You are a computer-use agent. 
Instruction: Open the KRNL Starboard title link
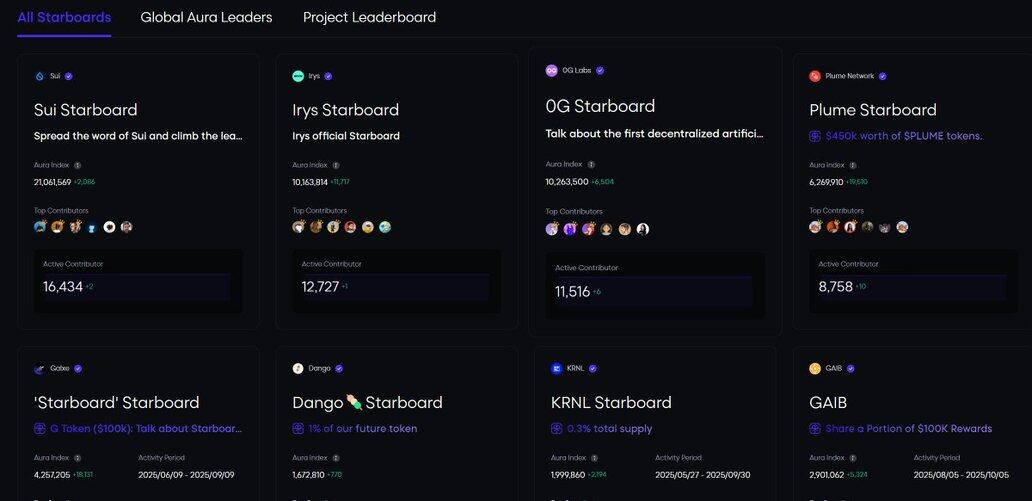611,402
